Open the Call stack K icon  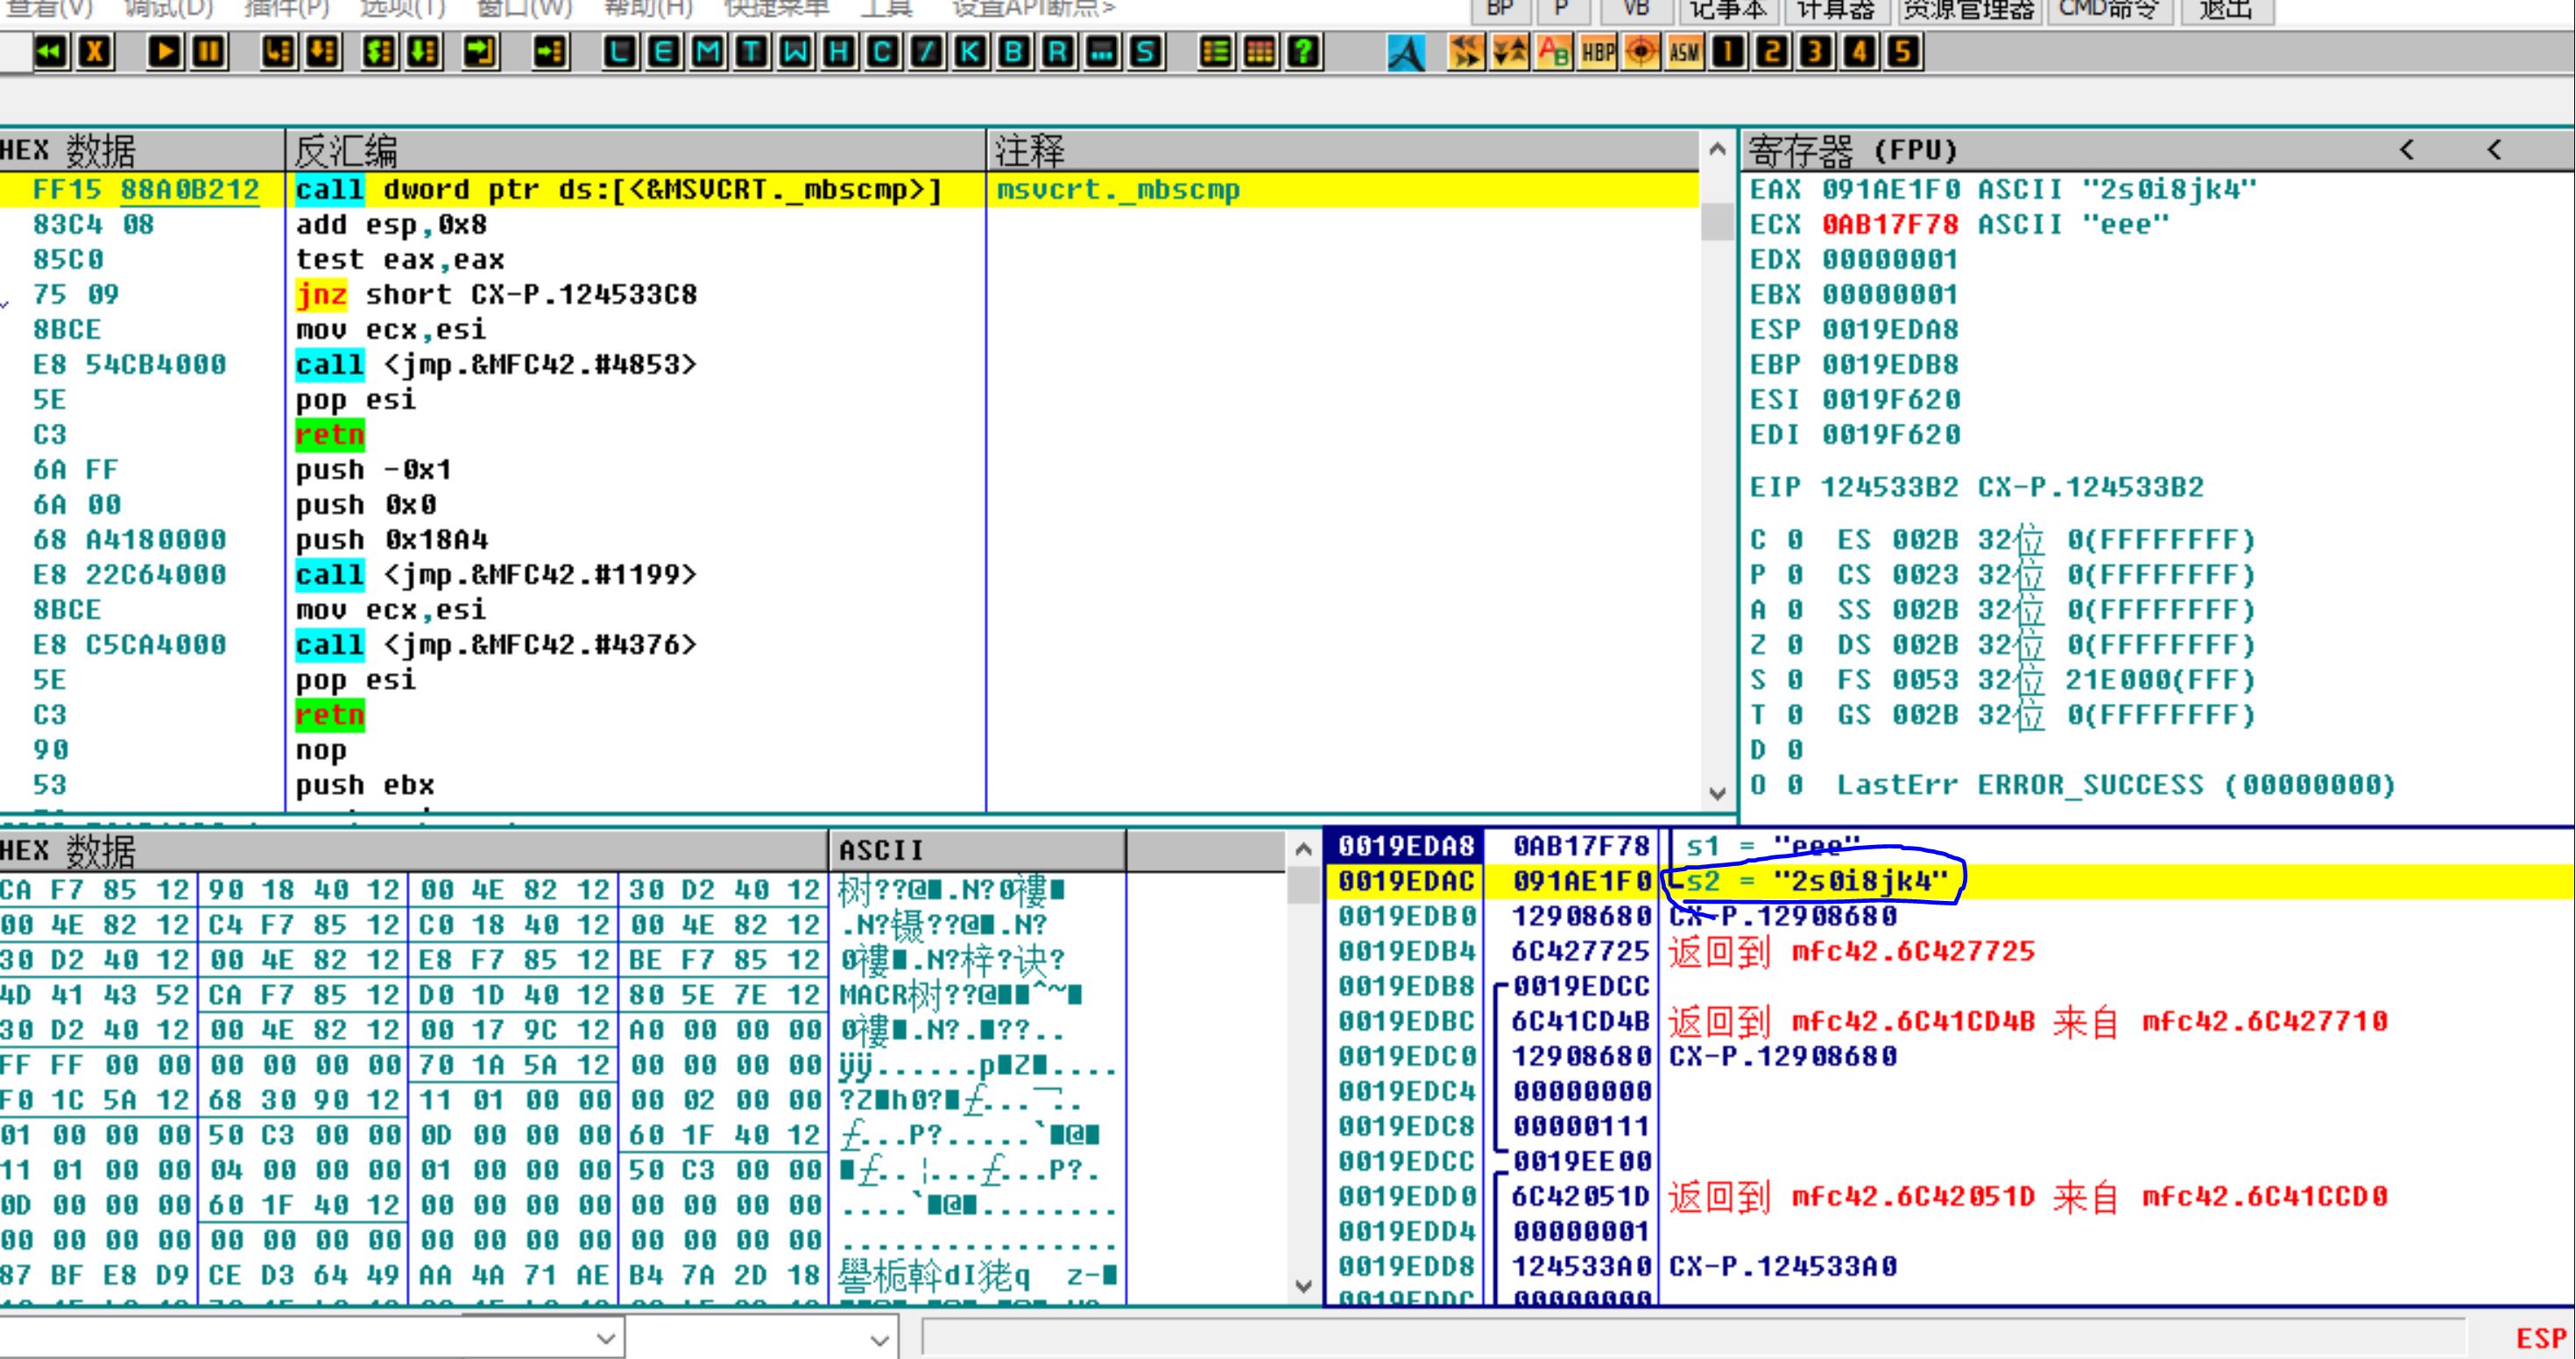point(970,51)
